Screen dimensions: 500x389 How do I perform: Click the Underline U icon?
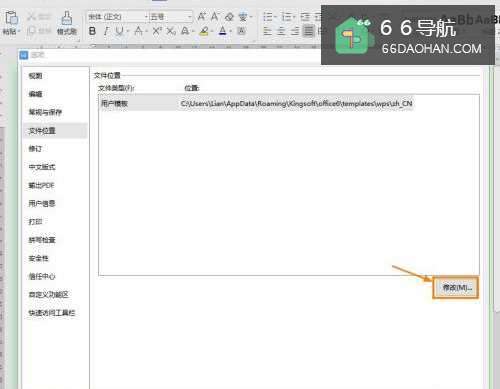[119, 31]
